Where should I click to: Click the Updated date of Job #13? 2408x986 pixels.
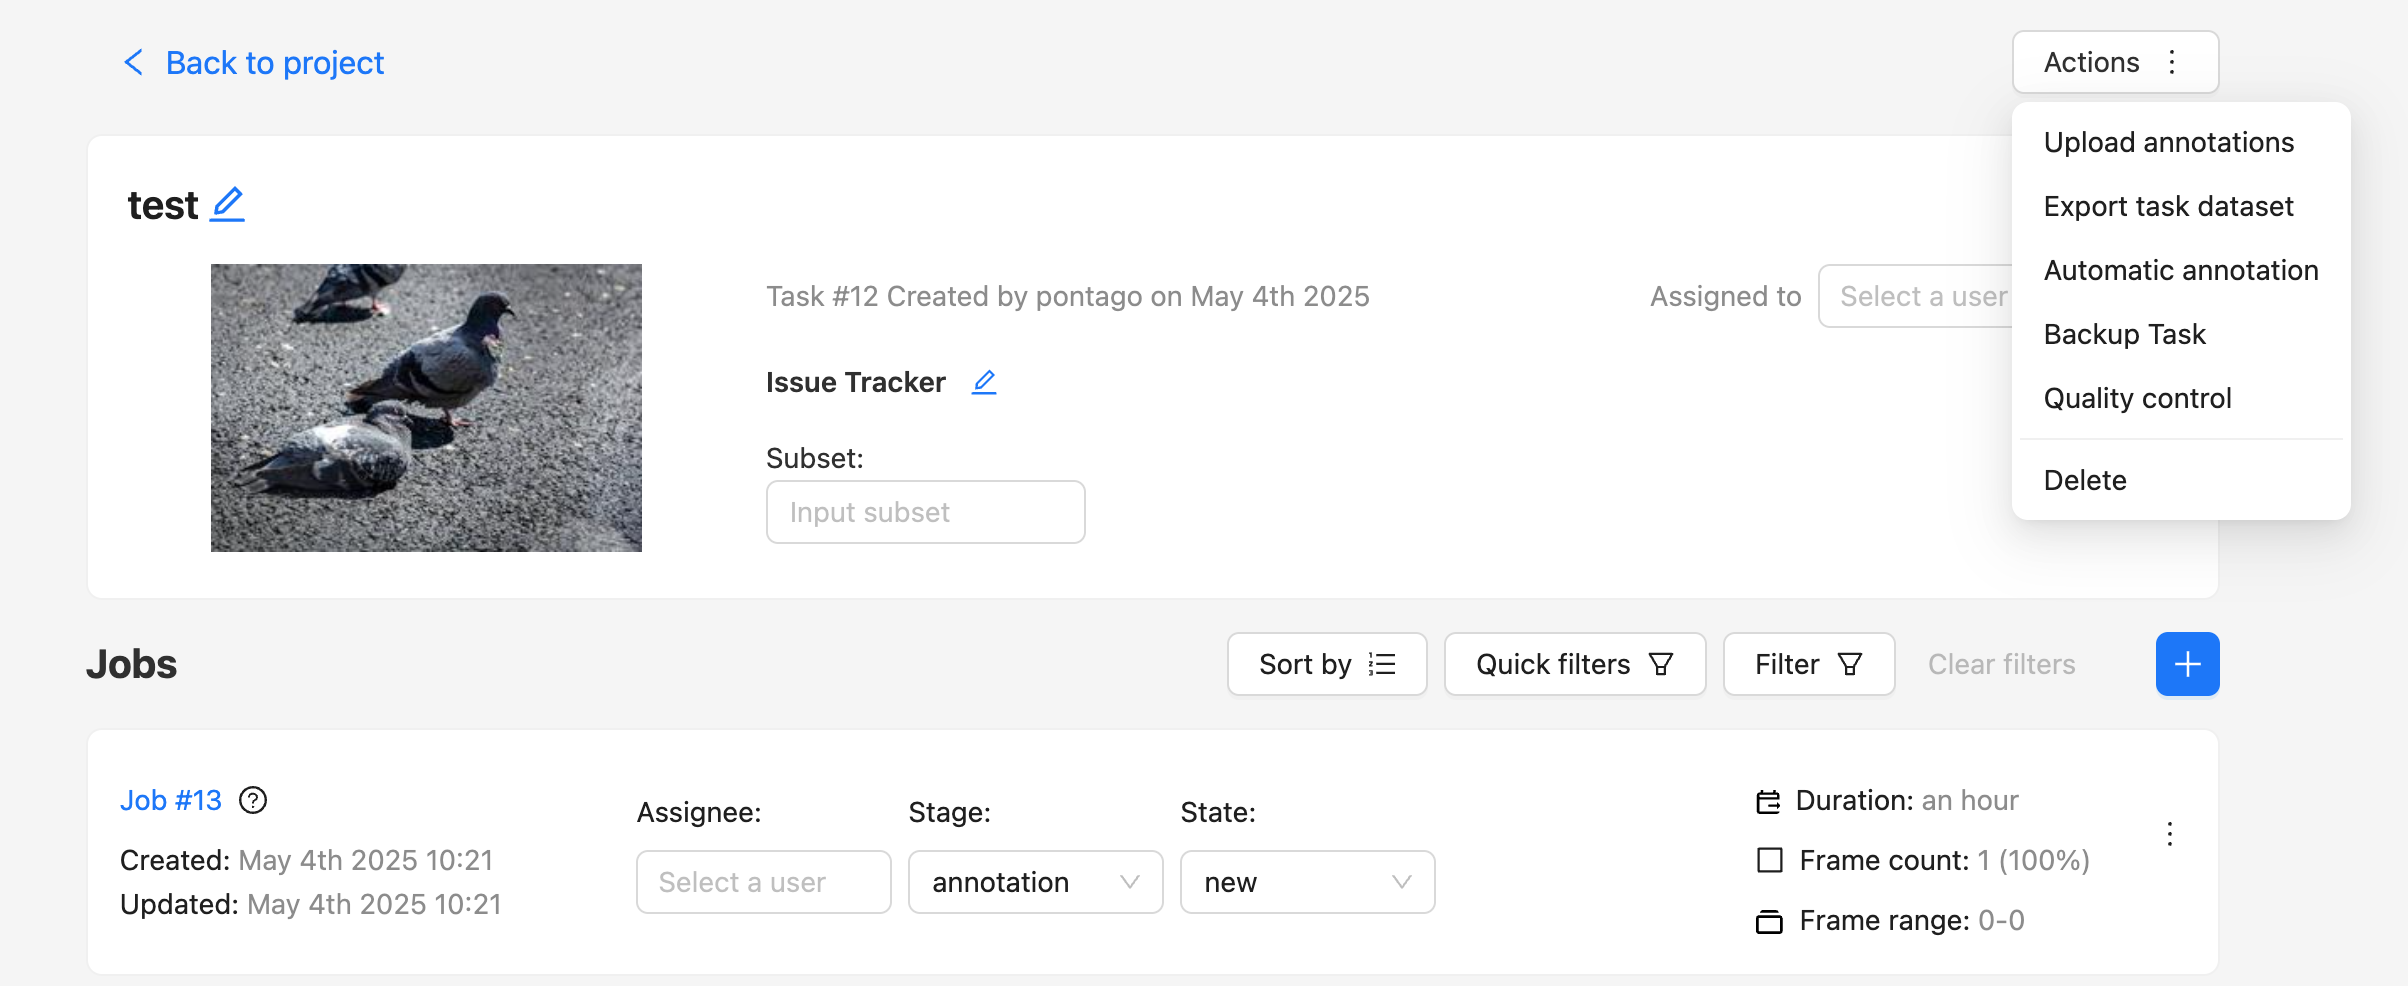tap(374, 904)
